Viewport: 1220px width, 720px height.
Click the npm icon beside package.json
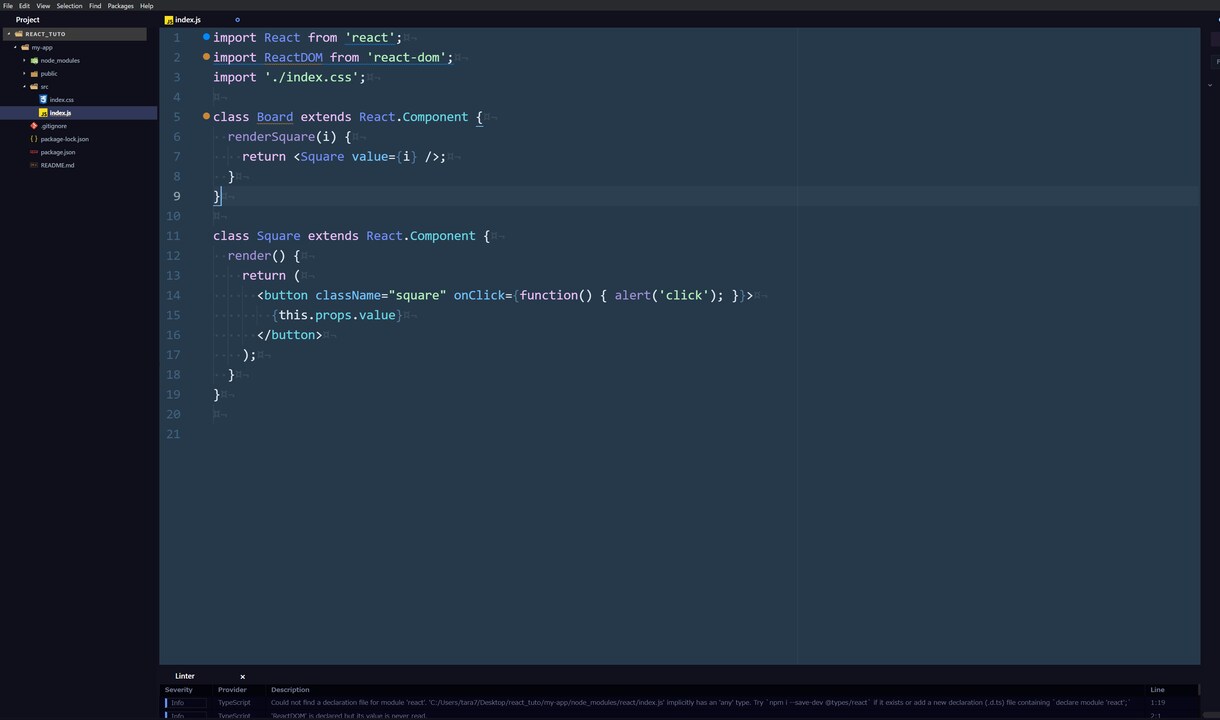pos(34,152)
